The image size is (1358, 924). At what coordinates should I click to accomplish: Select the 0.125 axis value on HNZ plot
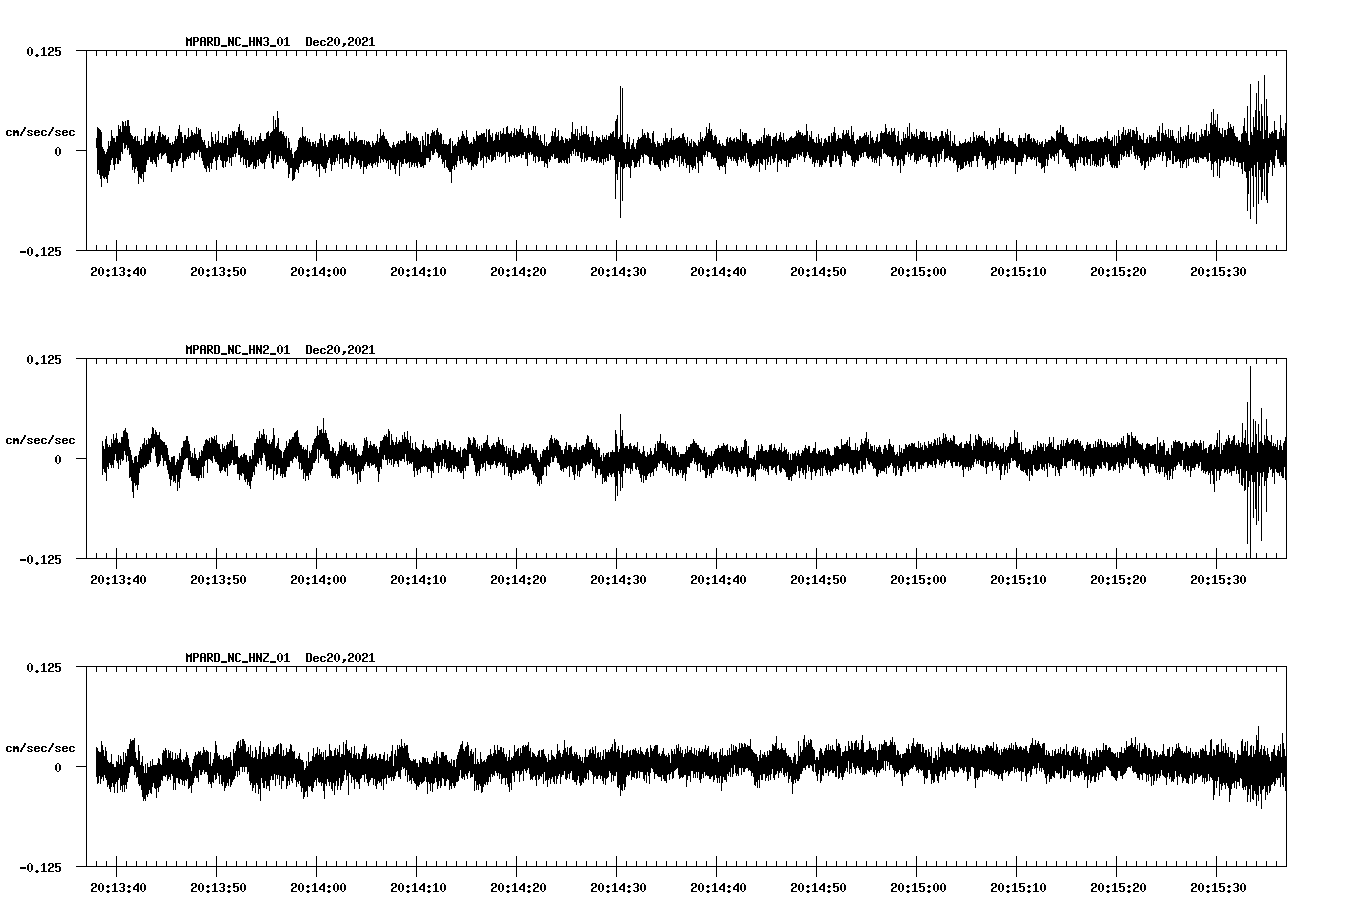point(44,667)
